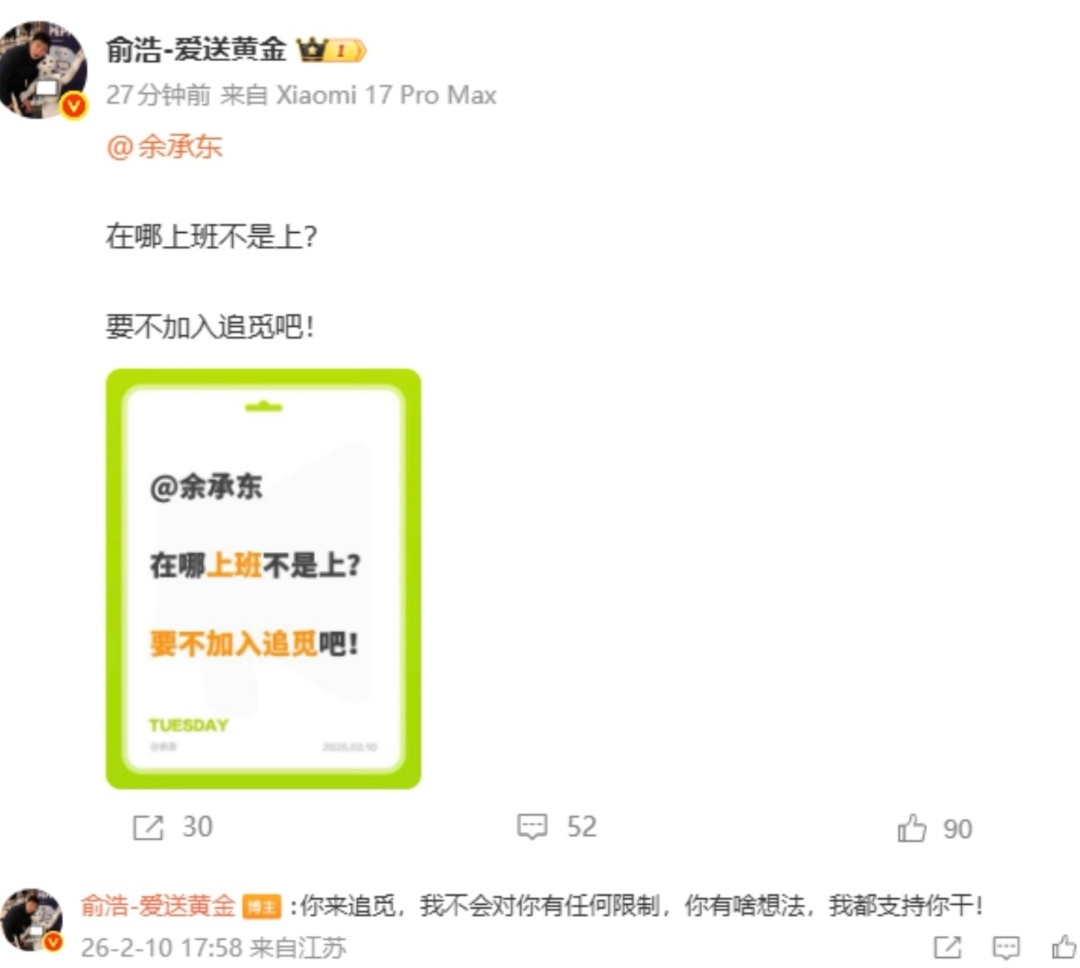Click the comment count 52
Image resolution: width=1080 pixels, height=968 pixels.
pyautogui.click(x=581, y=827)
